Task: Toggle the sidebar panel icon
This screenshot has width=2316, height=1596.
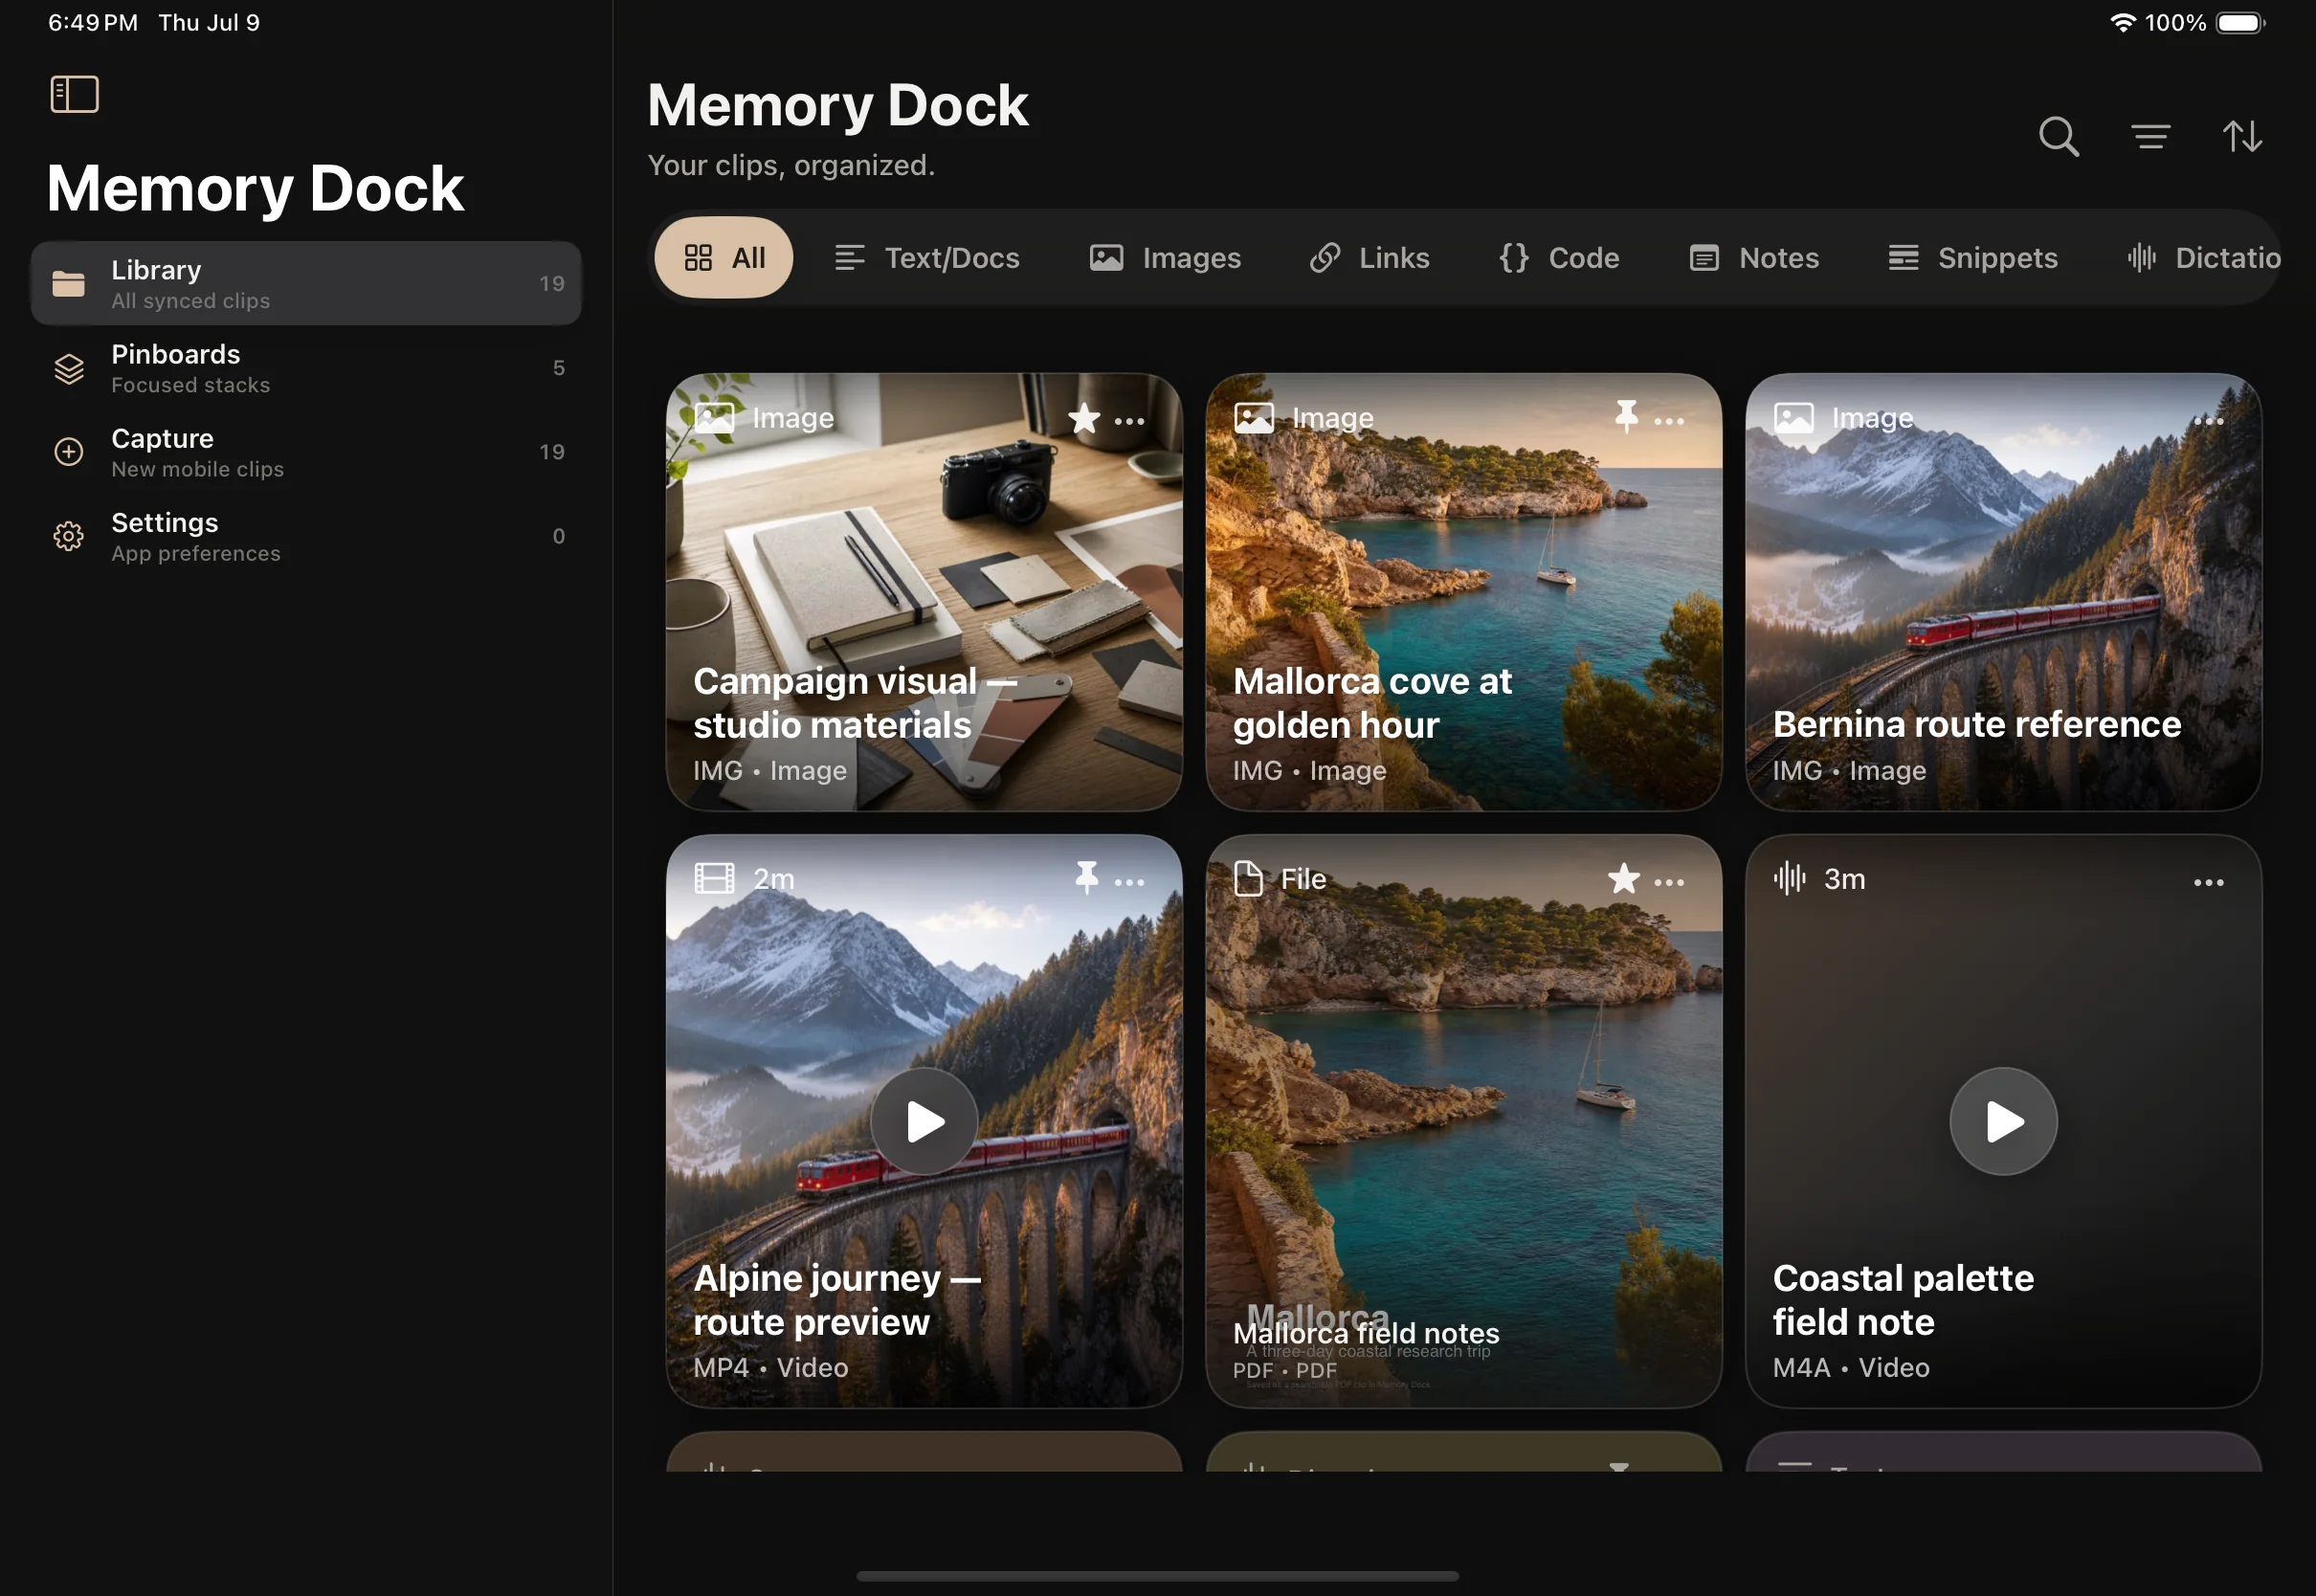Action: (75, 94)
